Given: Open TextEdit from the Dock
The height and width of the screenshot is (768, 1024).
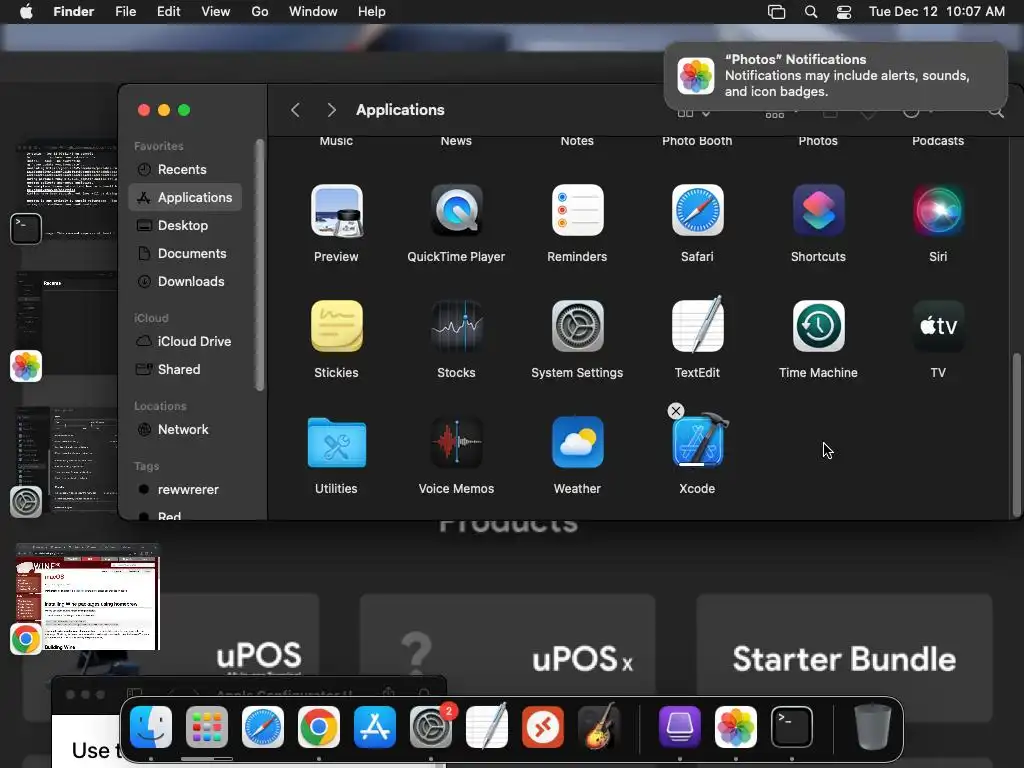Looking at the screenshot, I should coord(487,726).
